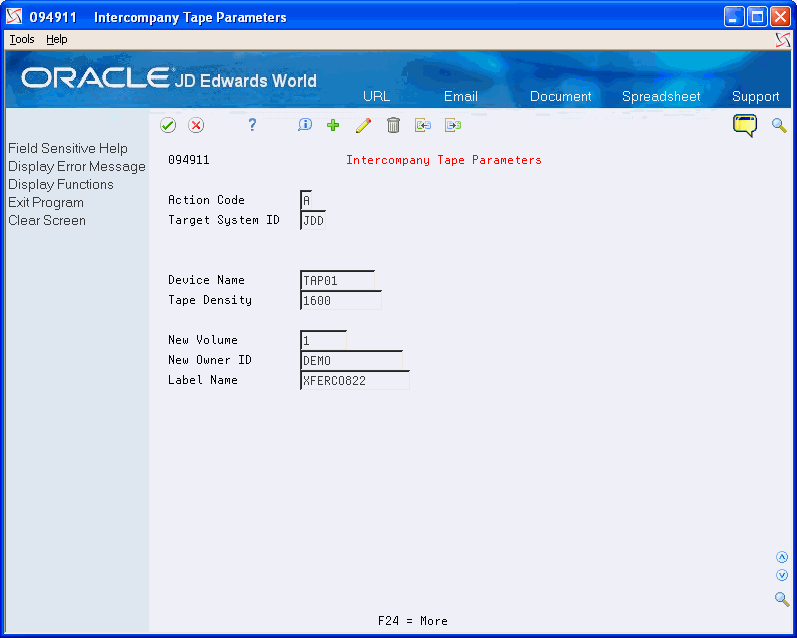Click the New Owner ID field with DEMO
This screenshot has height=638, width=797.
tap(351, 360)
